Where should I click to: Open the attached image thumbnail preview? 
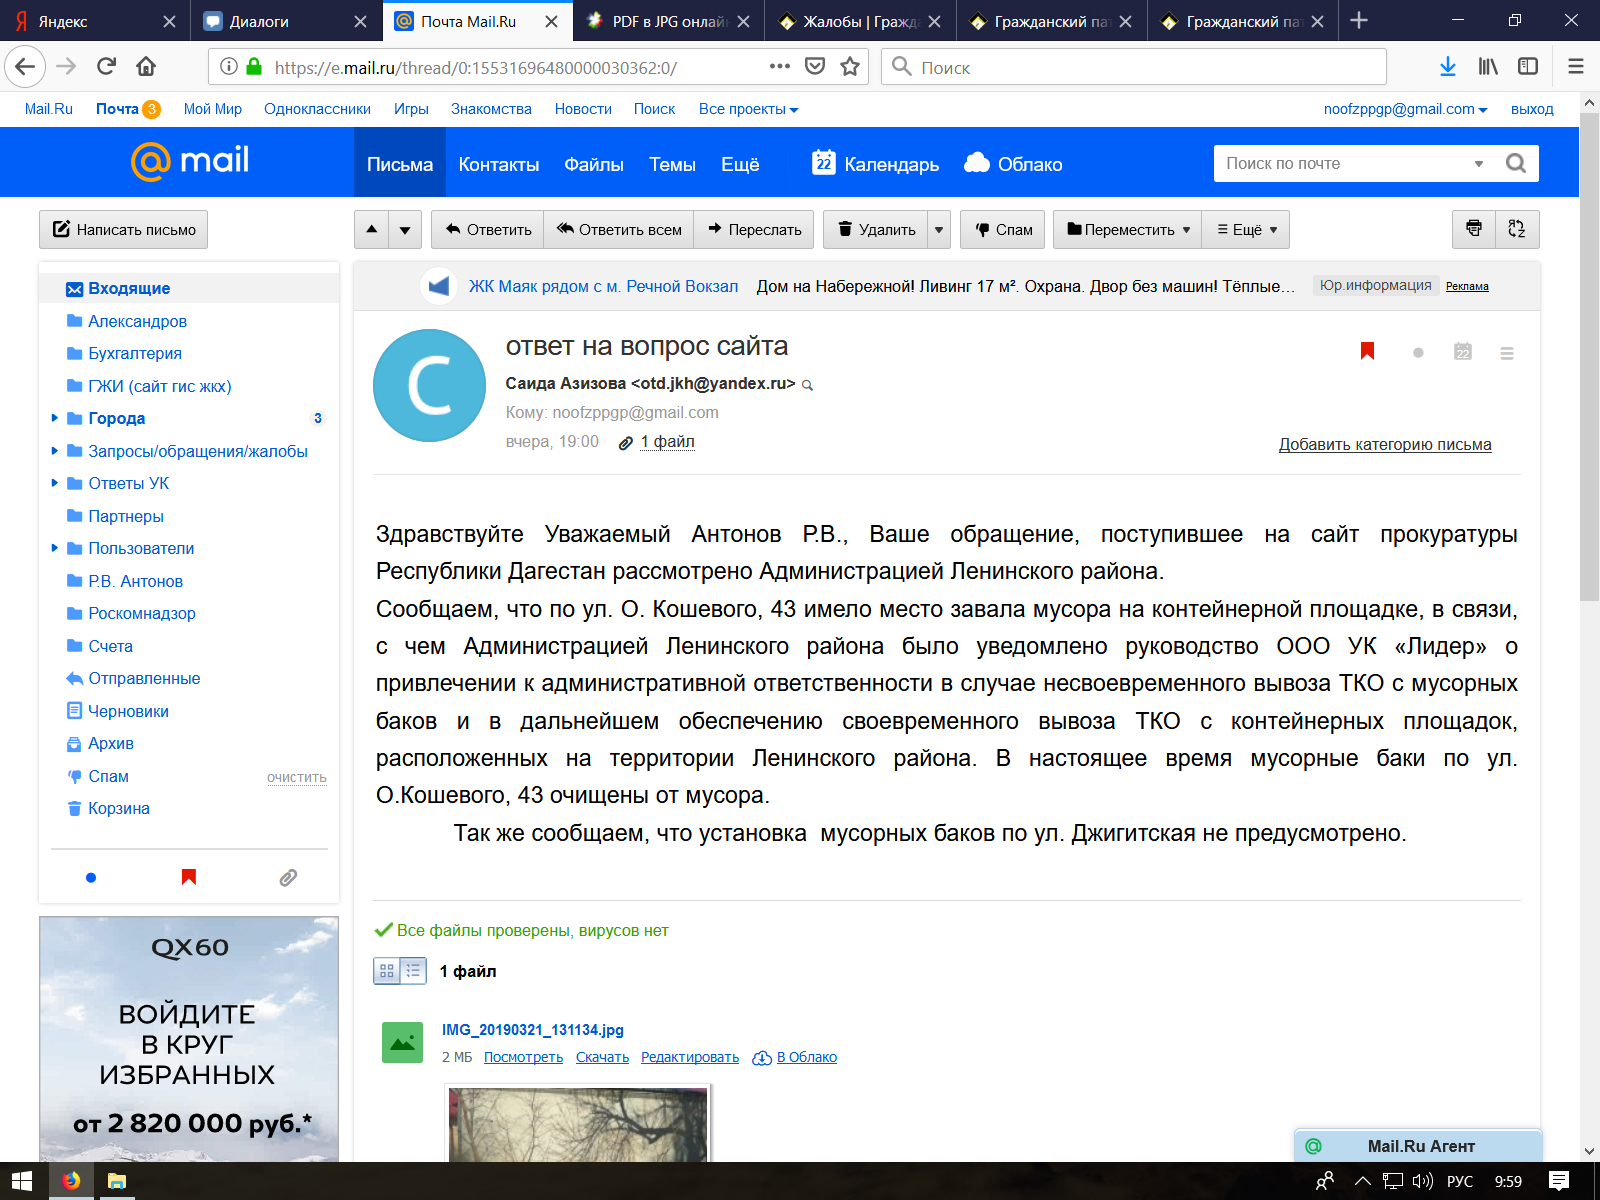(578, 1125)
